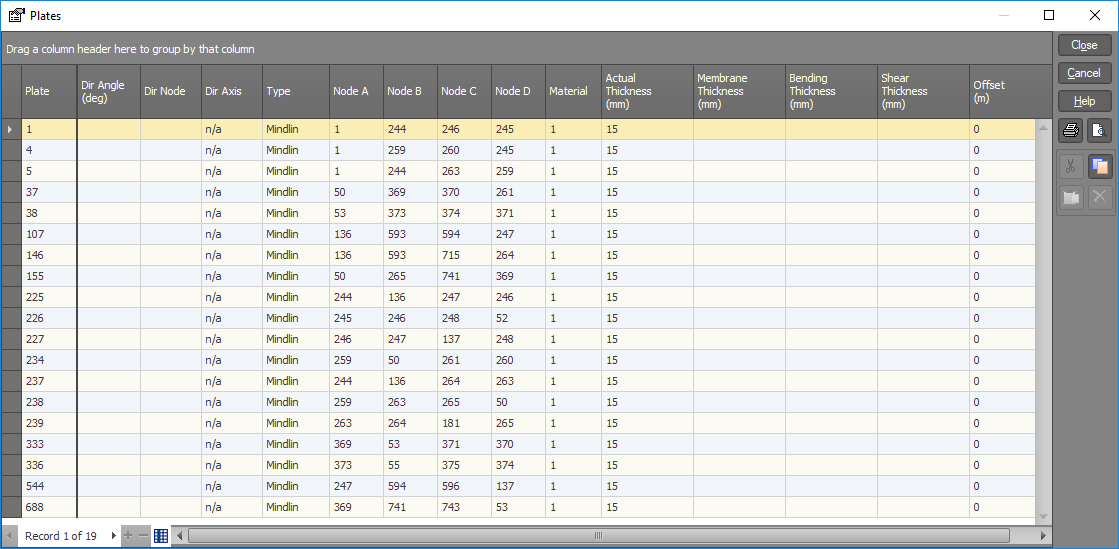The width and height of the screenshot is (1119, 549).
Task: Click Actual Thickness (mm) column header
Action: coord(647,91)
